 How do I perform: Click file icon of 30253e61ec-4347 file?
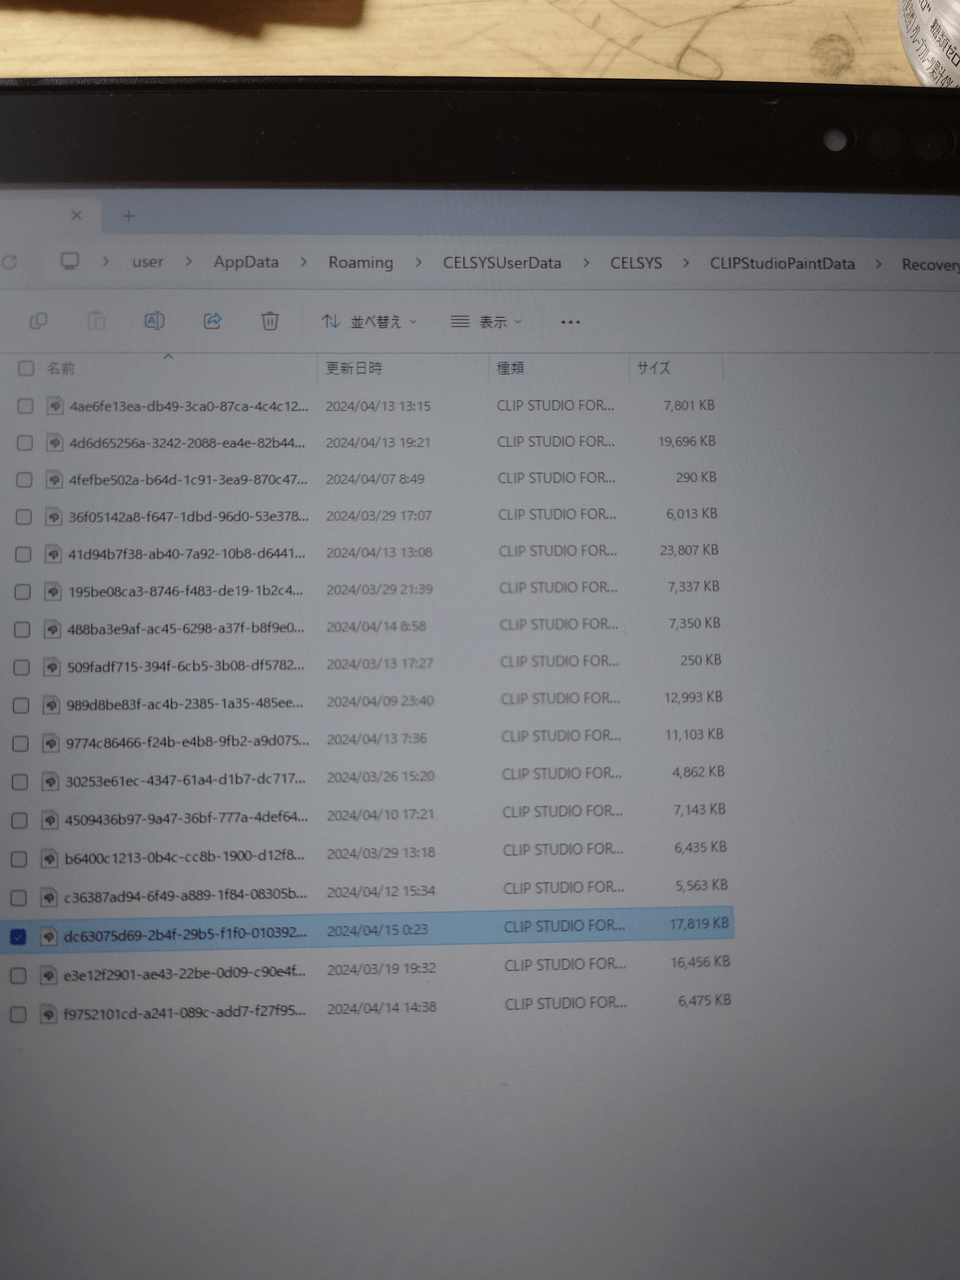point(50,782)
